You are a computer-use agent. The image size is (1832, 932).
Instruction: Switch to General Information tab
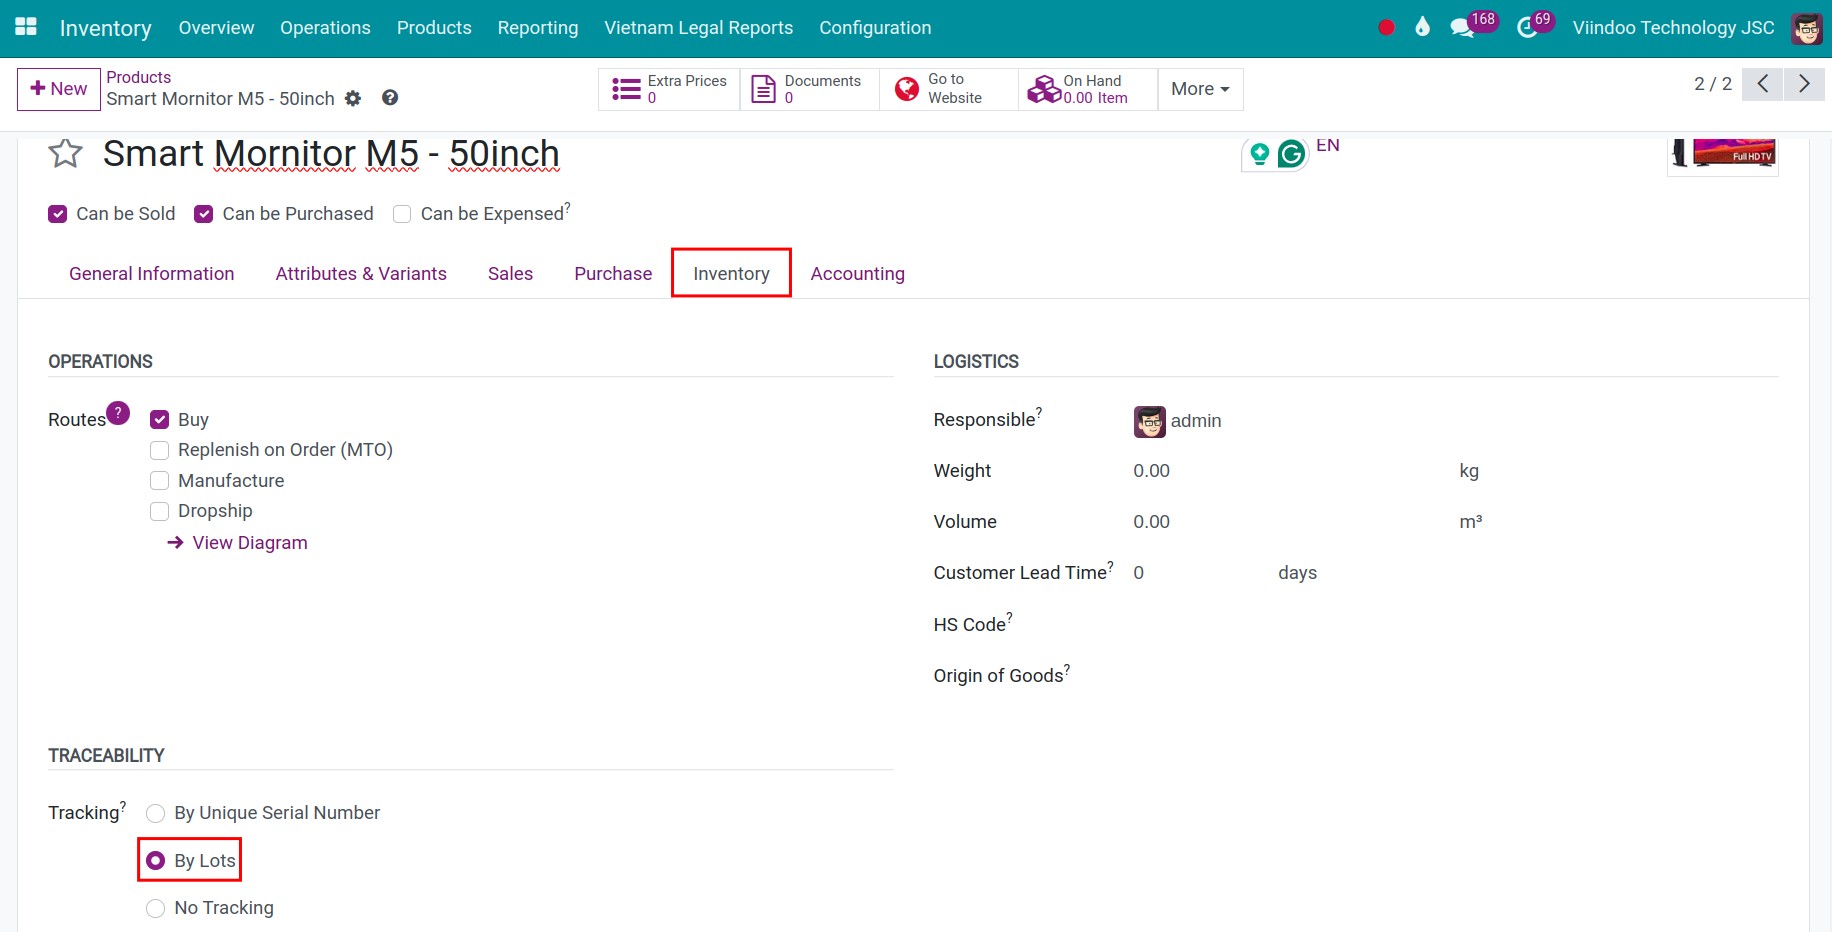(151, 274)
